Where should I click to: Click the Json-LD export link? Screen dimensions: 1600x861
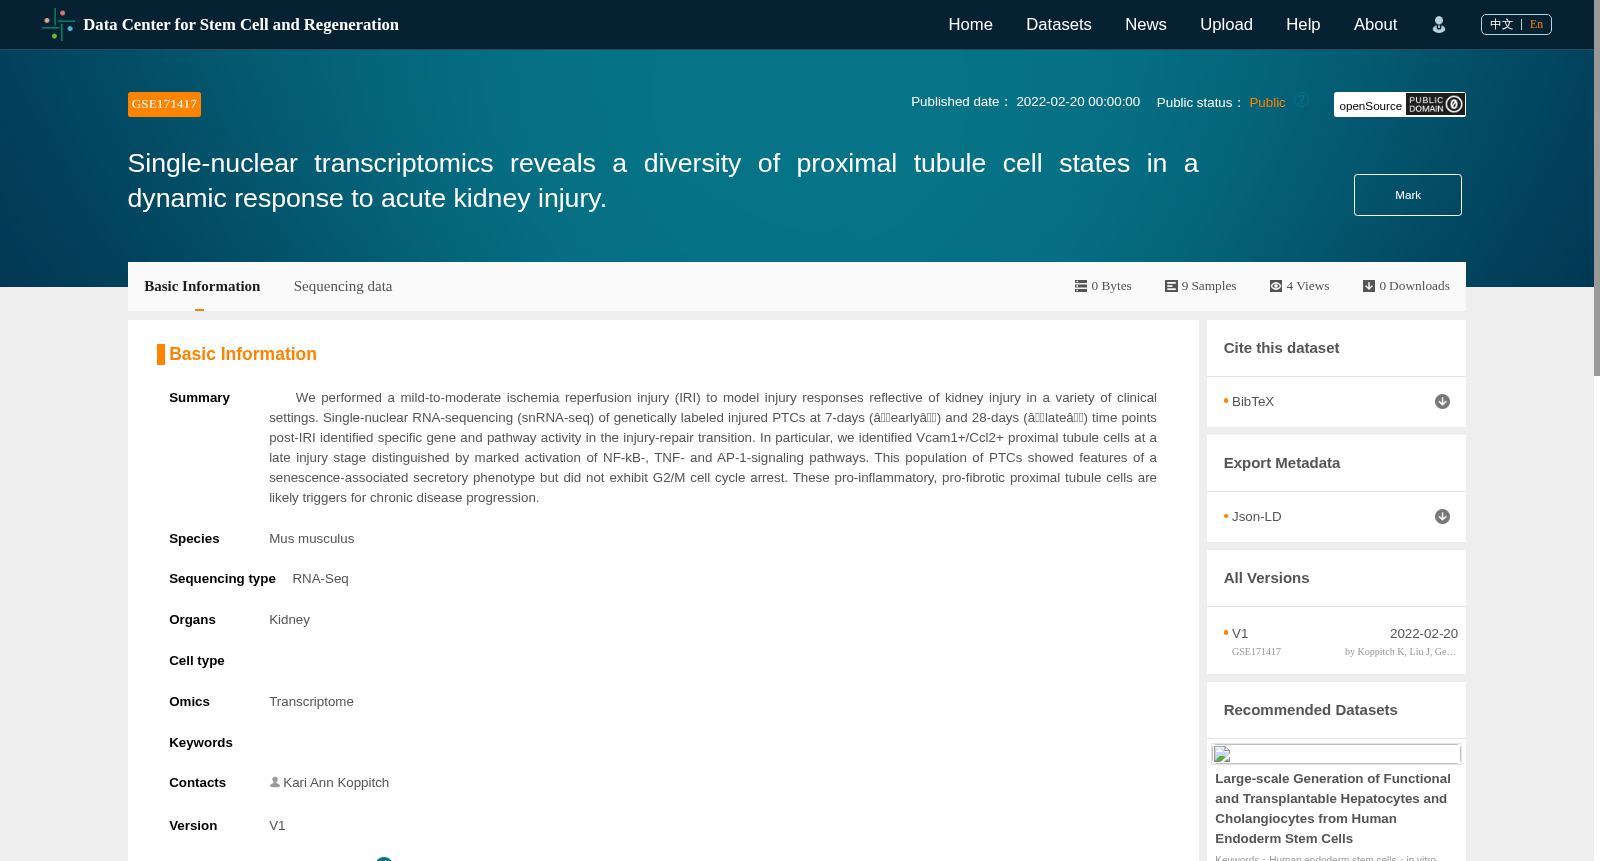pyautogui.click(x=1256, y=516)
